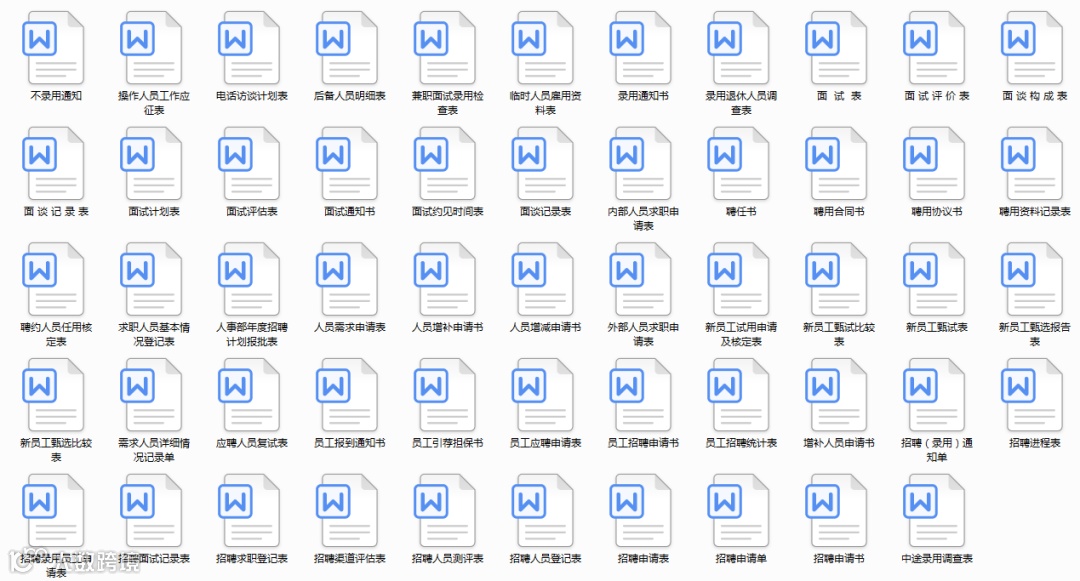This screenshot has width=1080, height=581.
Task: Select the 新员工试用申请及核定表 file
Action: (x=740, y=280)
